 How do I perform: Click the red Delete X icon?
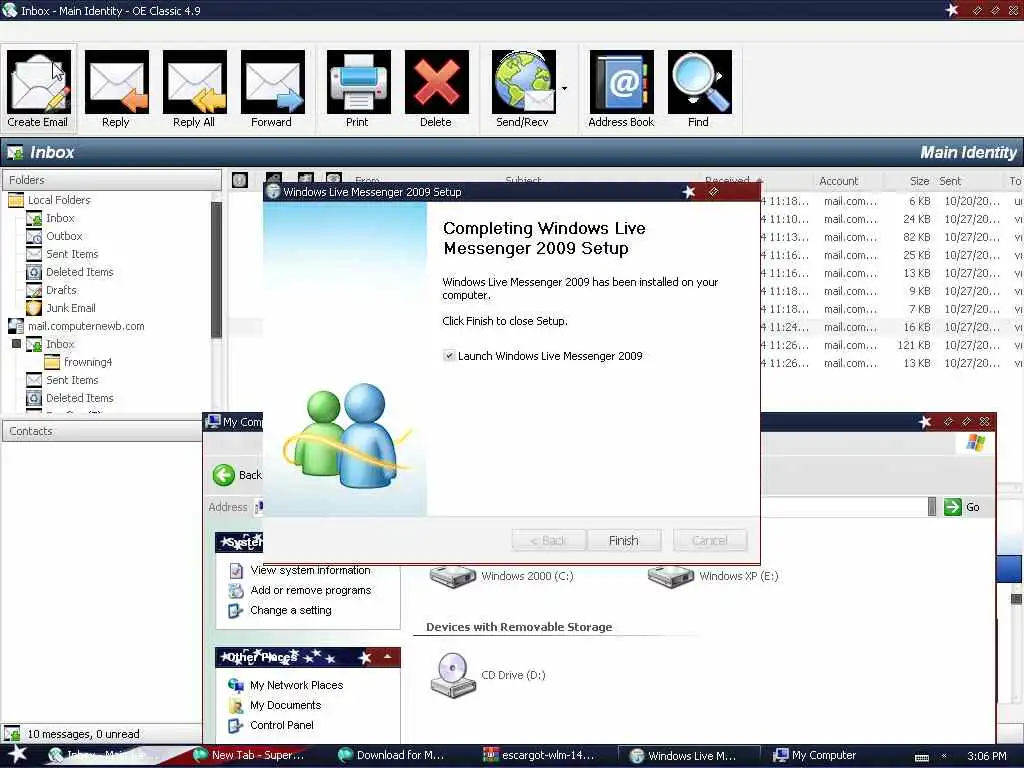(x=436, y=82)
